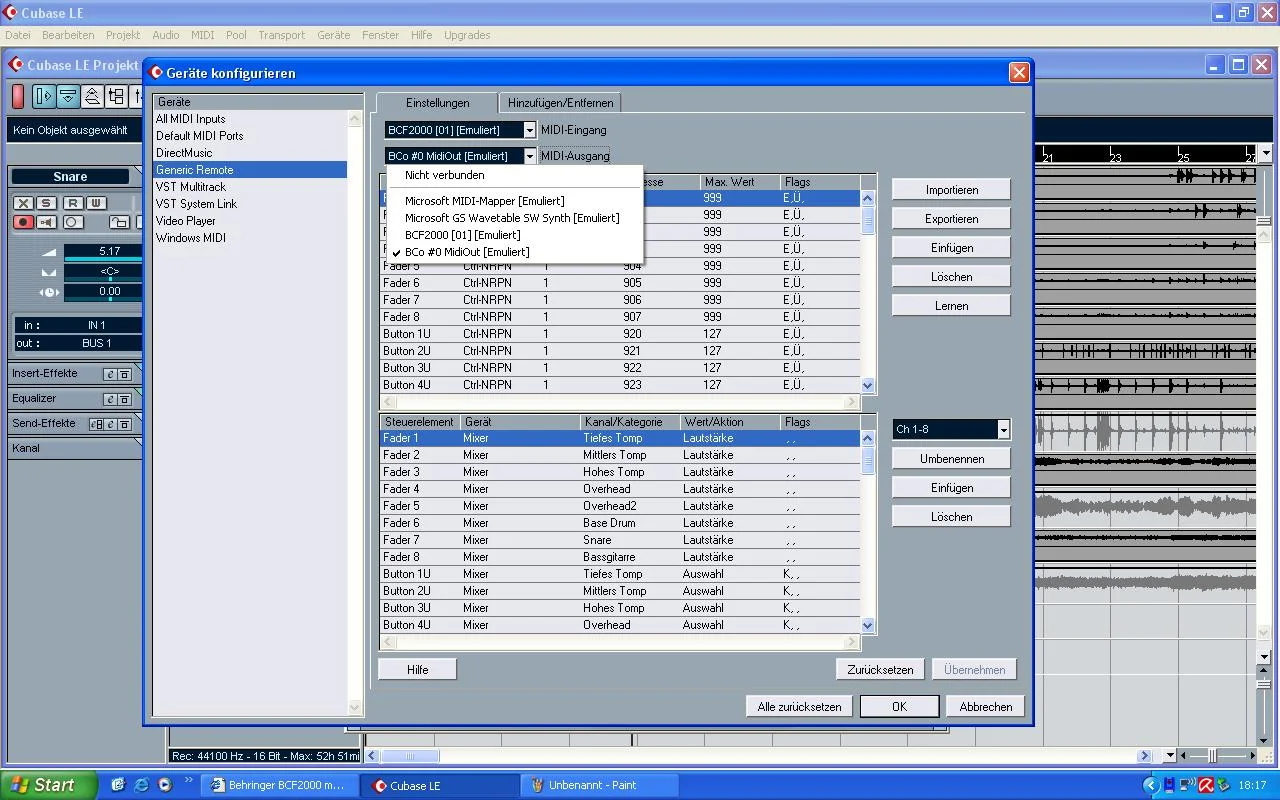The width and height of the screenshot is (1280, 800).
Task: Open Insert-Effekte edit 'e' icon
Action: 110,374
